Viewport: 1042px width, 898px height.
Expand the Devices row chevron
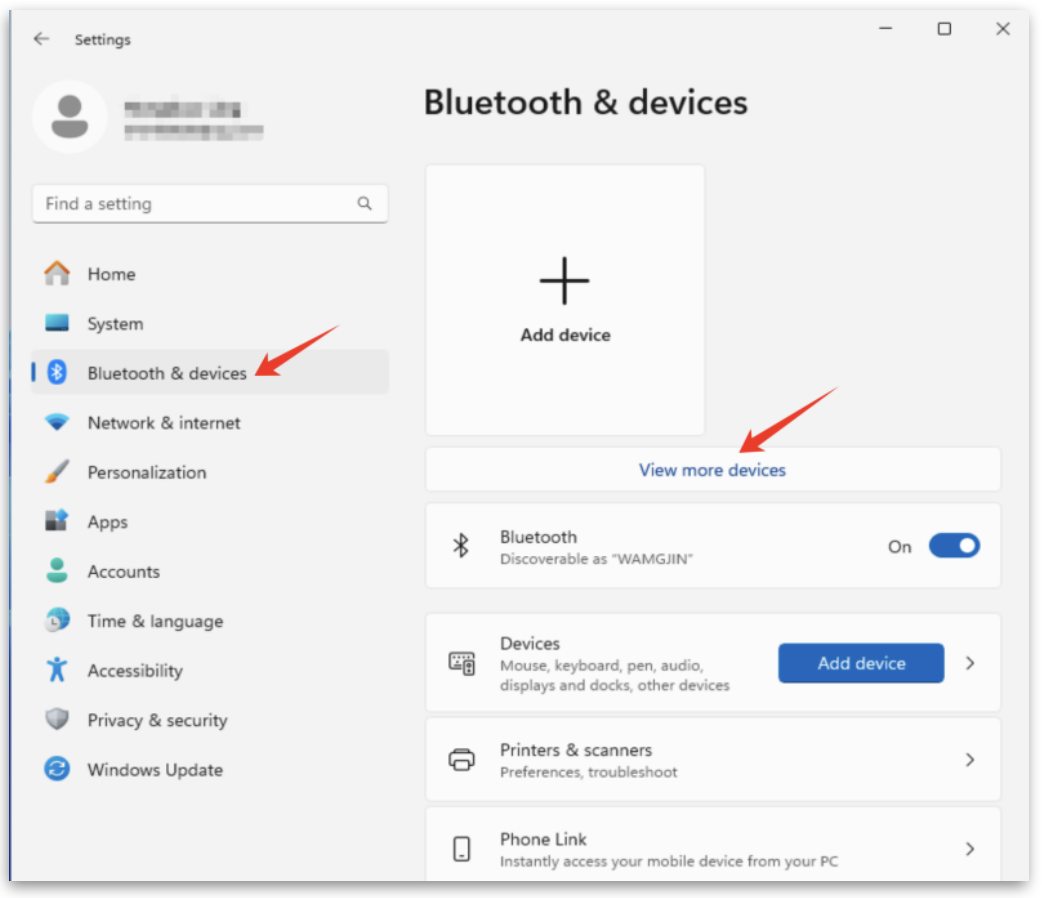click(969, 663)
